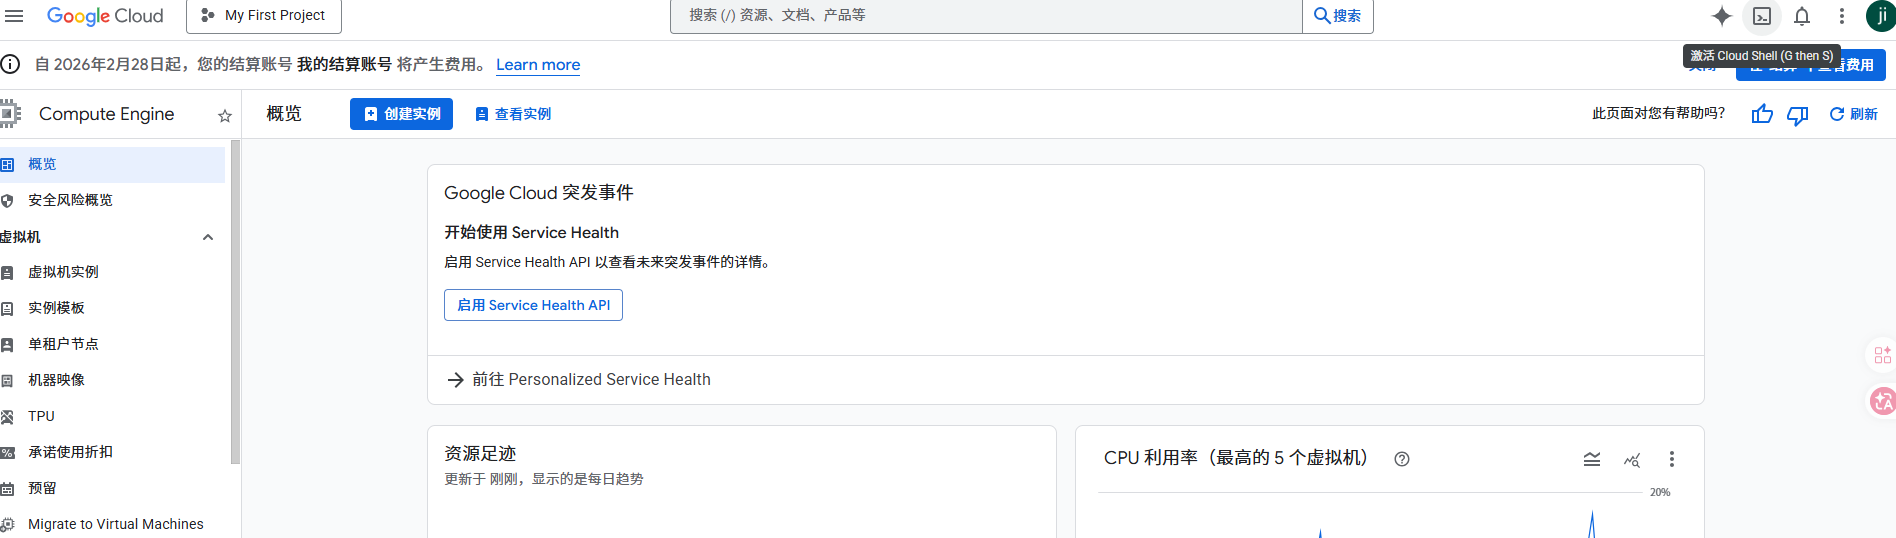This screenshot has height=538, width=1896.
Task: Open the Gemini sparkle assistant icon
Action: [1722, 16]
